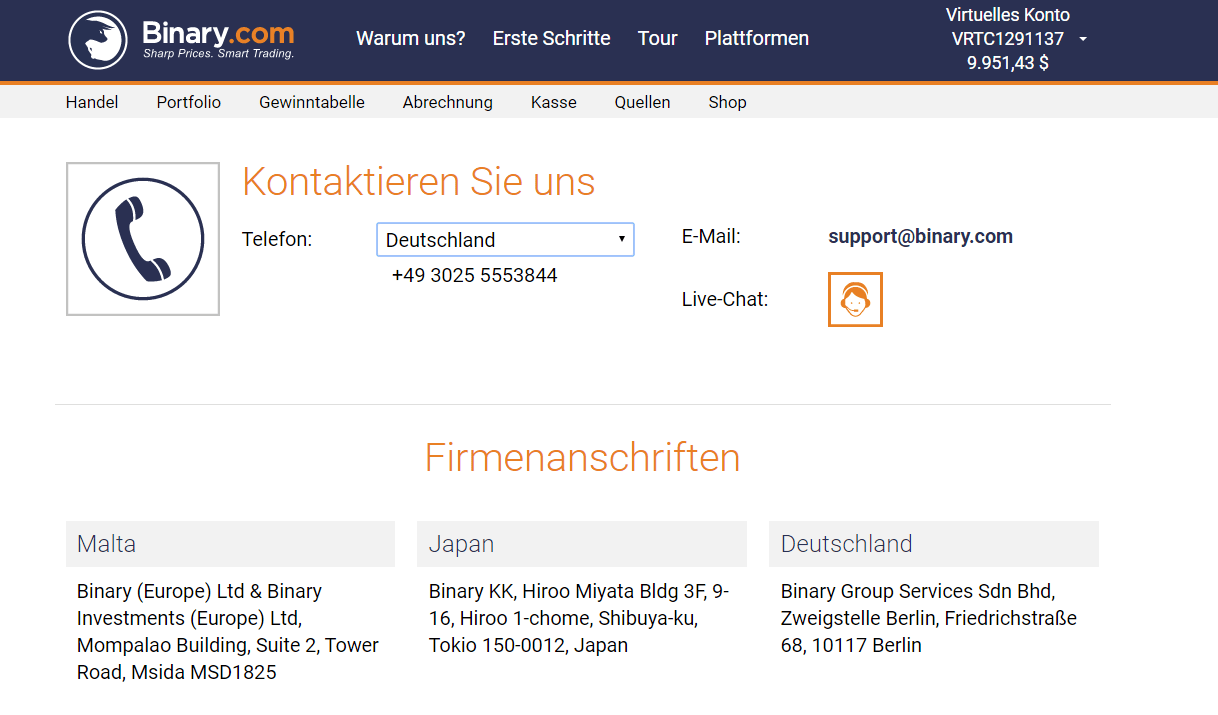Click the balance 9.951,43 $
Screen dimensions: 1218x715
point(1008,63)
